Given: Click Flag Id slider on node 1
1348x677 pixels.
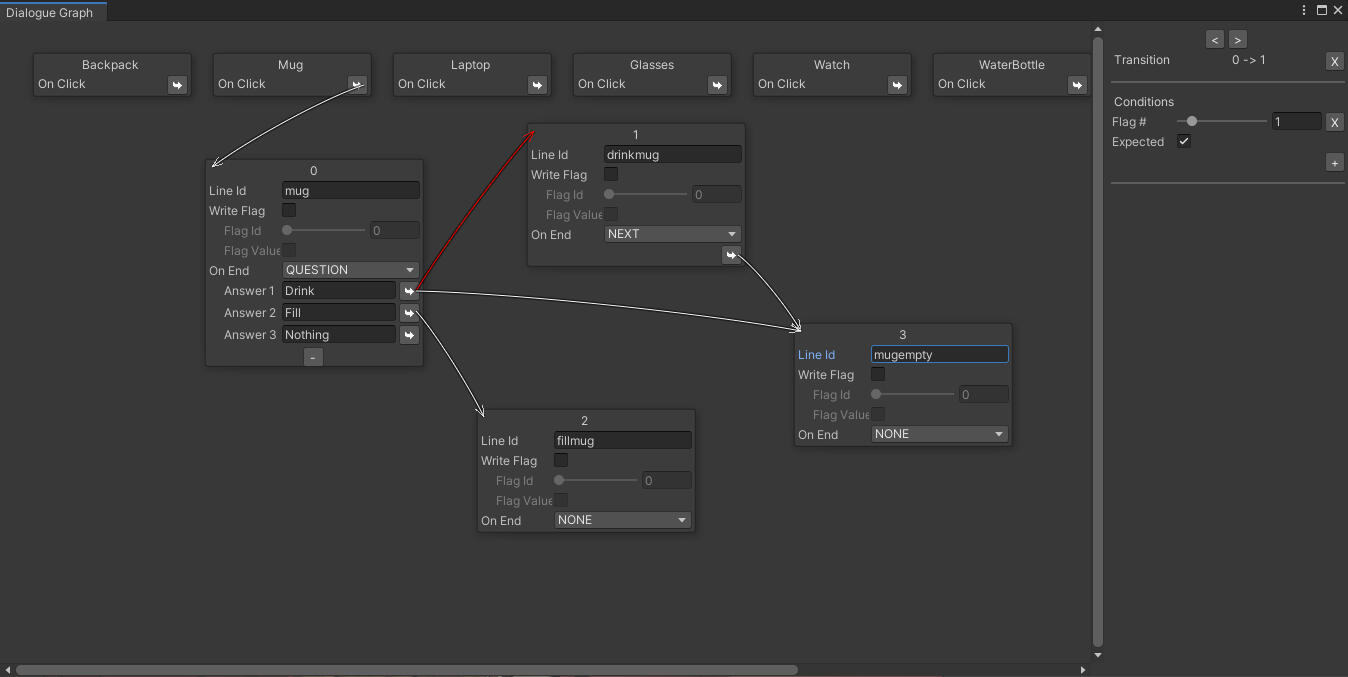Looking at the screenshot, I should coord(647,195).
